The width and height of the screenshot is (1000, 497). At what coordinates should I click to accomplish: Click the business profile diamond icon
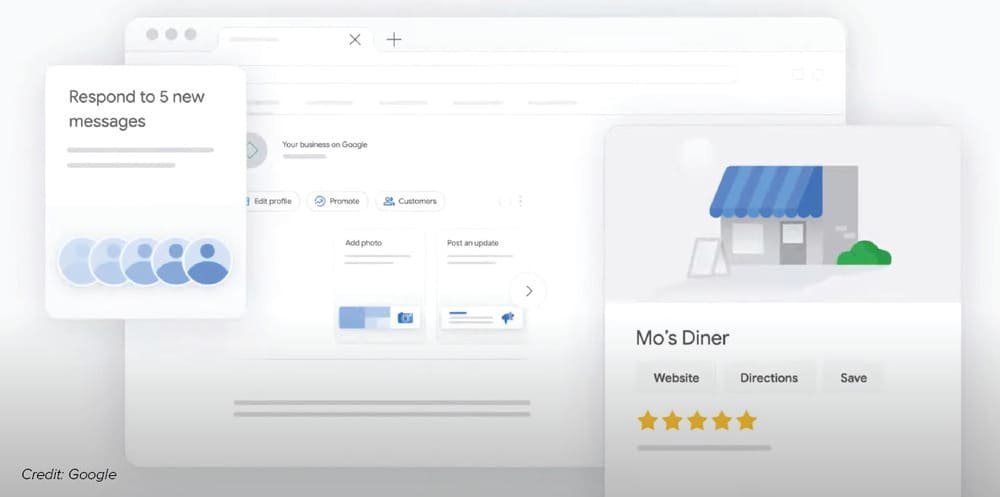pyautogui.click(x=253, y=151)
